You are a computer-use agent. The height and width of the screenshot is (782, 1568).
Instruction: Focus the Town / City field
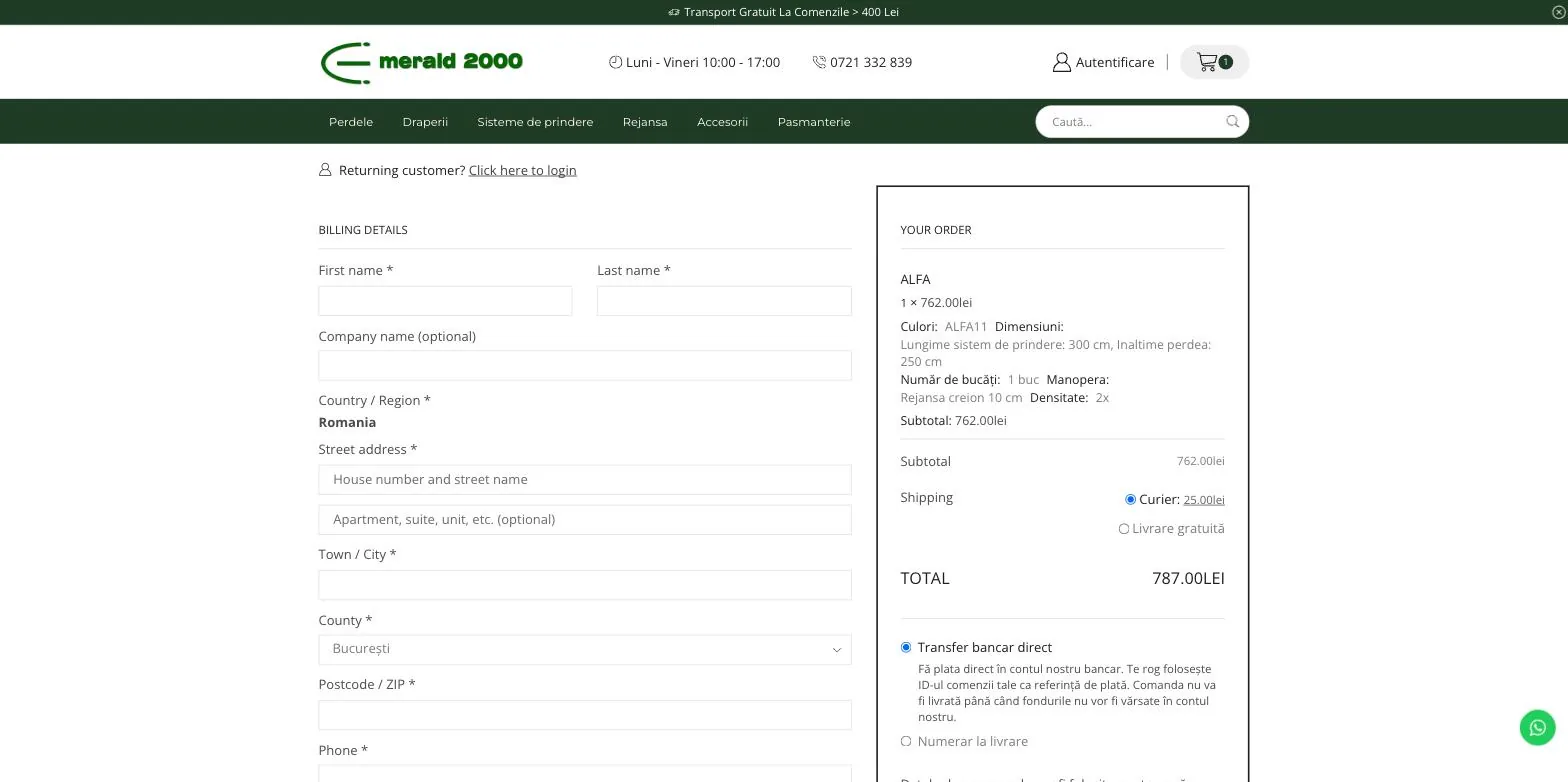tap(585, 585)
